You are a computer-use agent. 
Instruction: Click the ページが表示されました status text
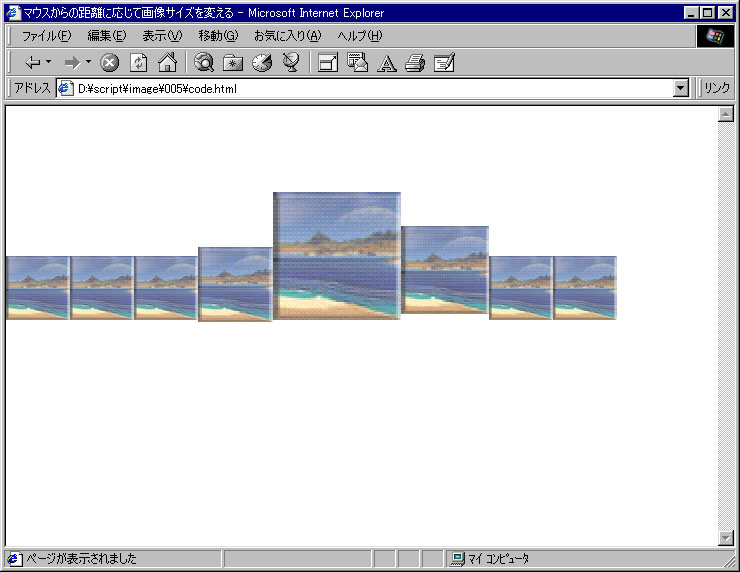click(81, 559)
